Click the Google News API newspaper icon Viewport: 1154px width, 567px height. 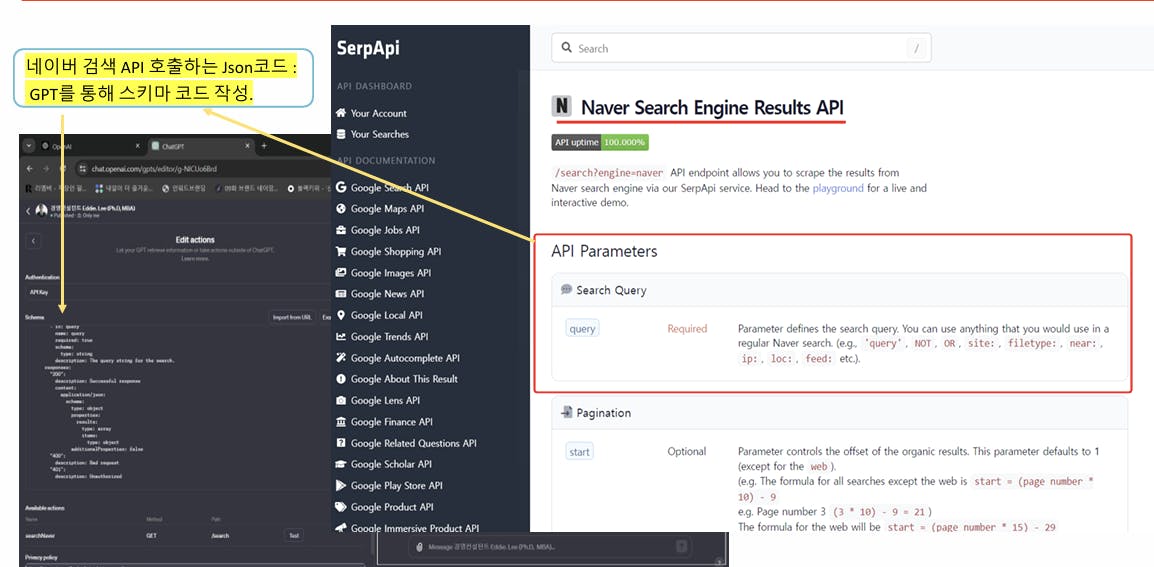click(x=341, y=294)
